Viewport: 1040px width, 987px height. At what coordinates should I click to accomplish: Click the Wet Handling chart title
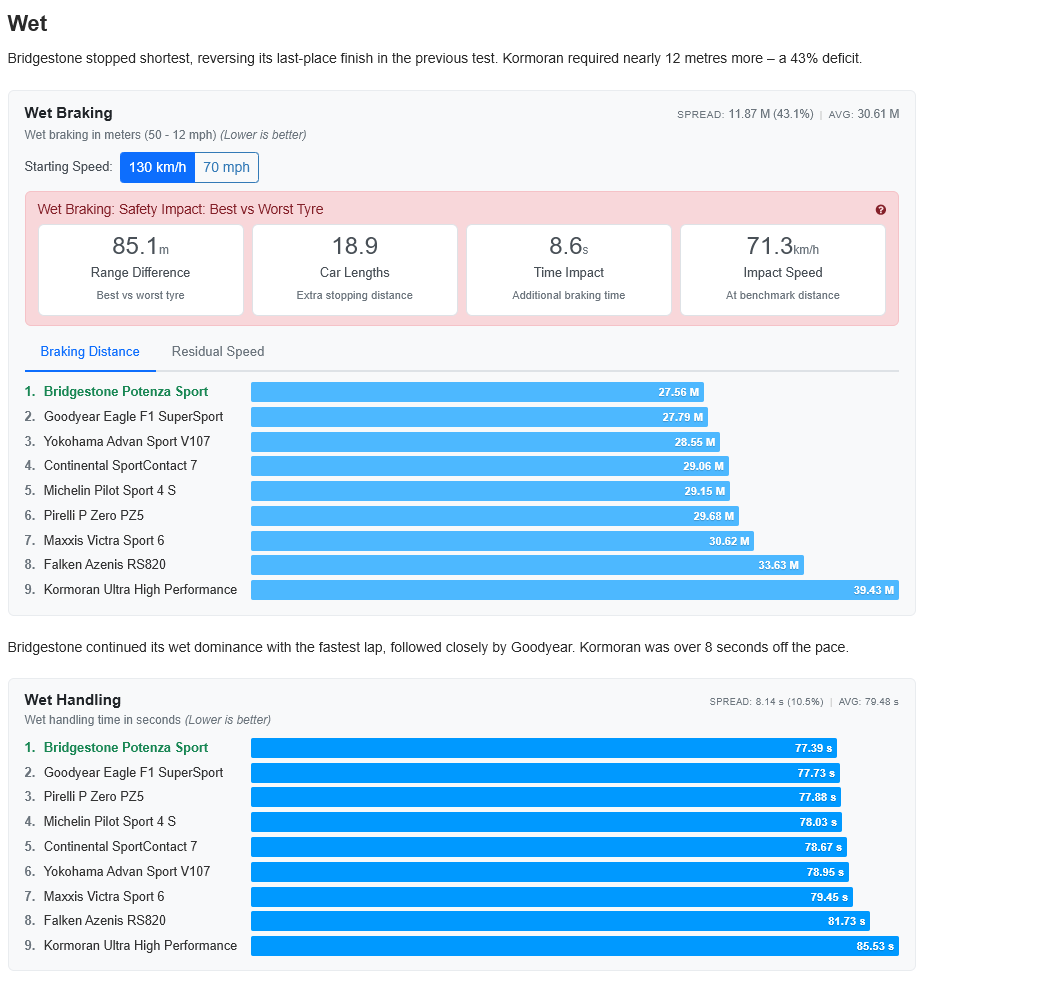click(73, 700)
